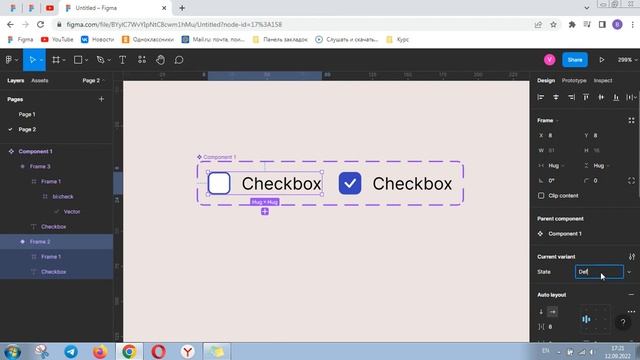Set auto layout direction to vertical
Screen dimensions: 640x360
(x=541, y=312)
